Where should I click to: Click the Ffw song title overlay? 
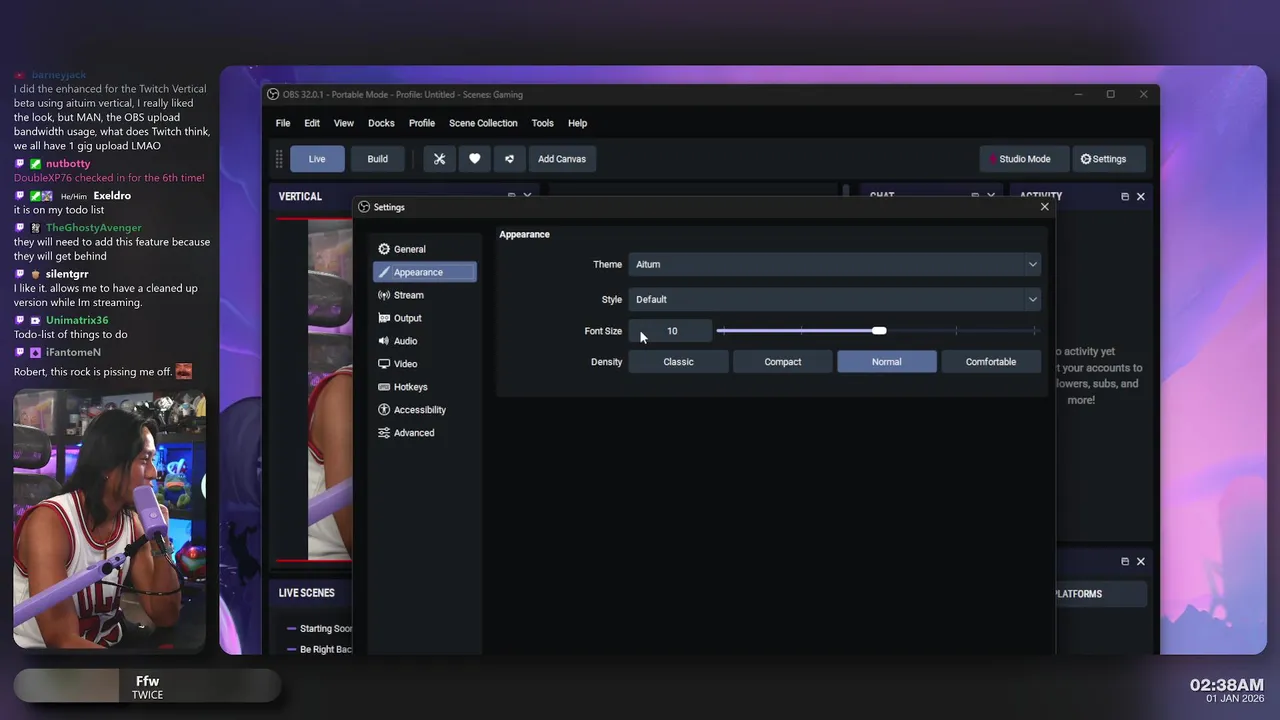click(148, 681)
